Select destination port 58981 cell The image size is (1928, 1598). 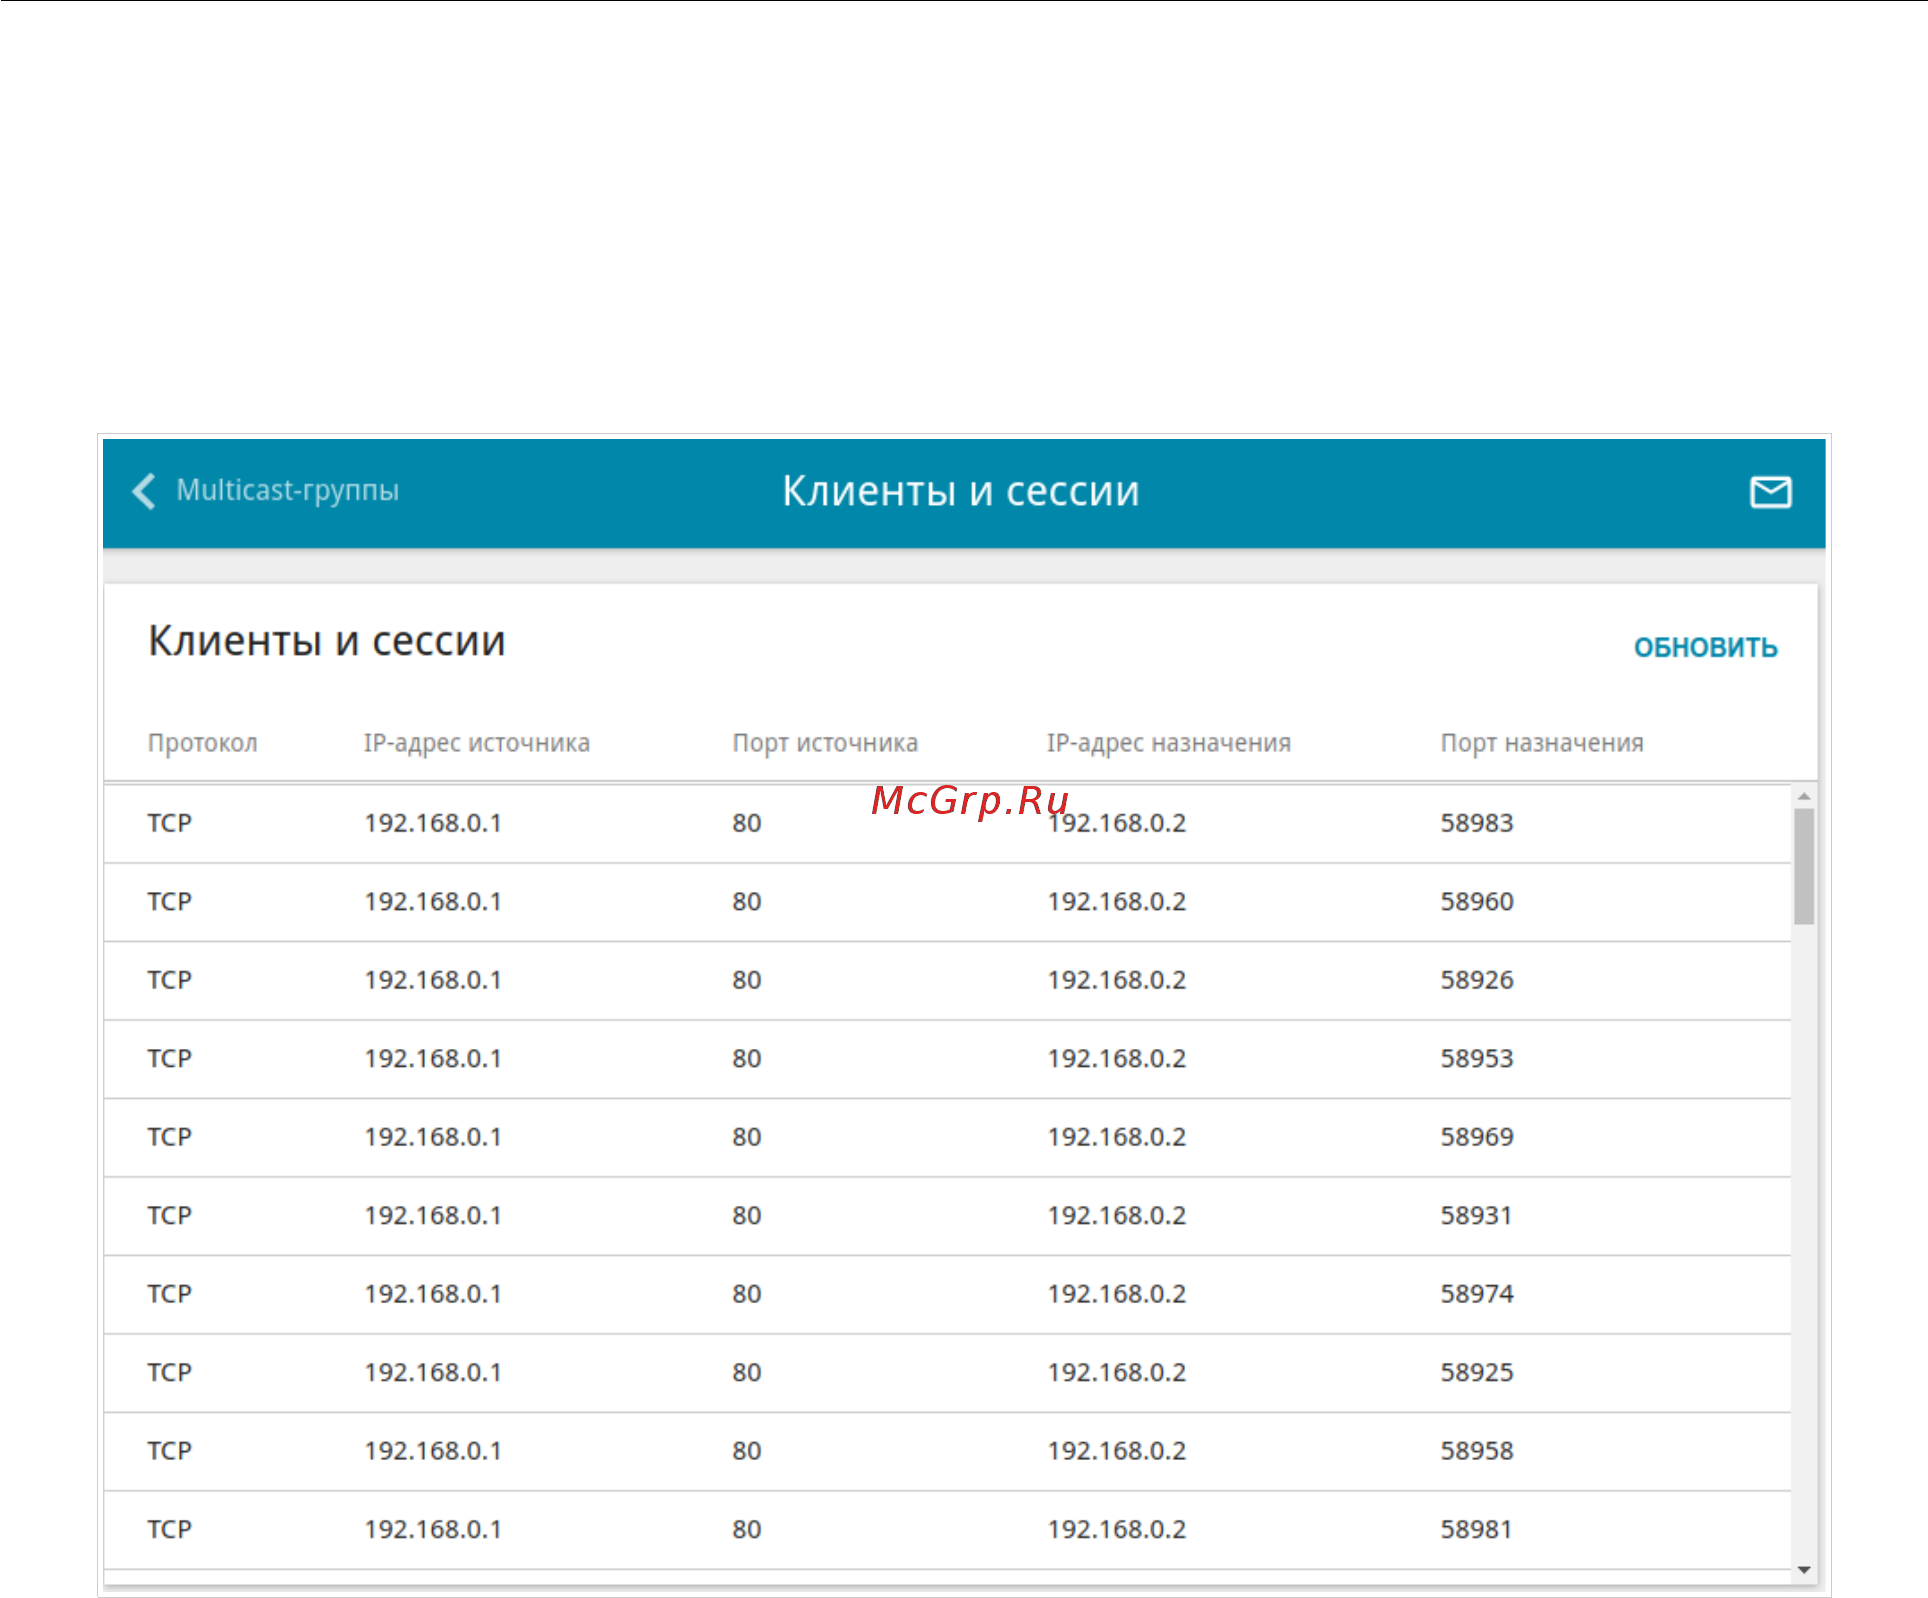pyautogui.click(x=1476, y=1530)
